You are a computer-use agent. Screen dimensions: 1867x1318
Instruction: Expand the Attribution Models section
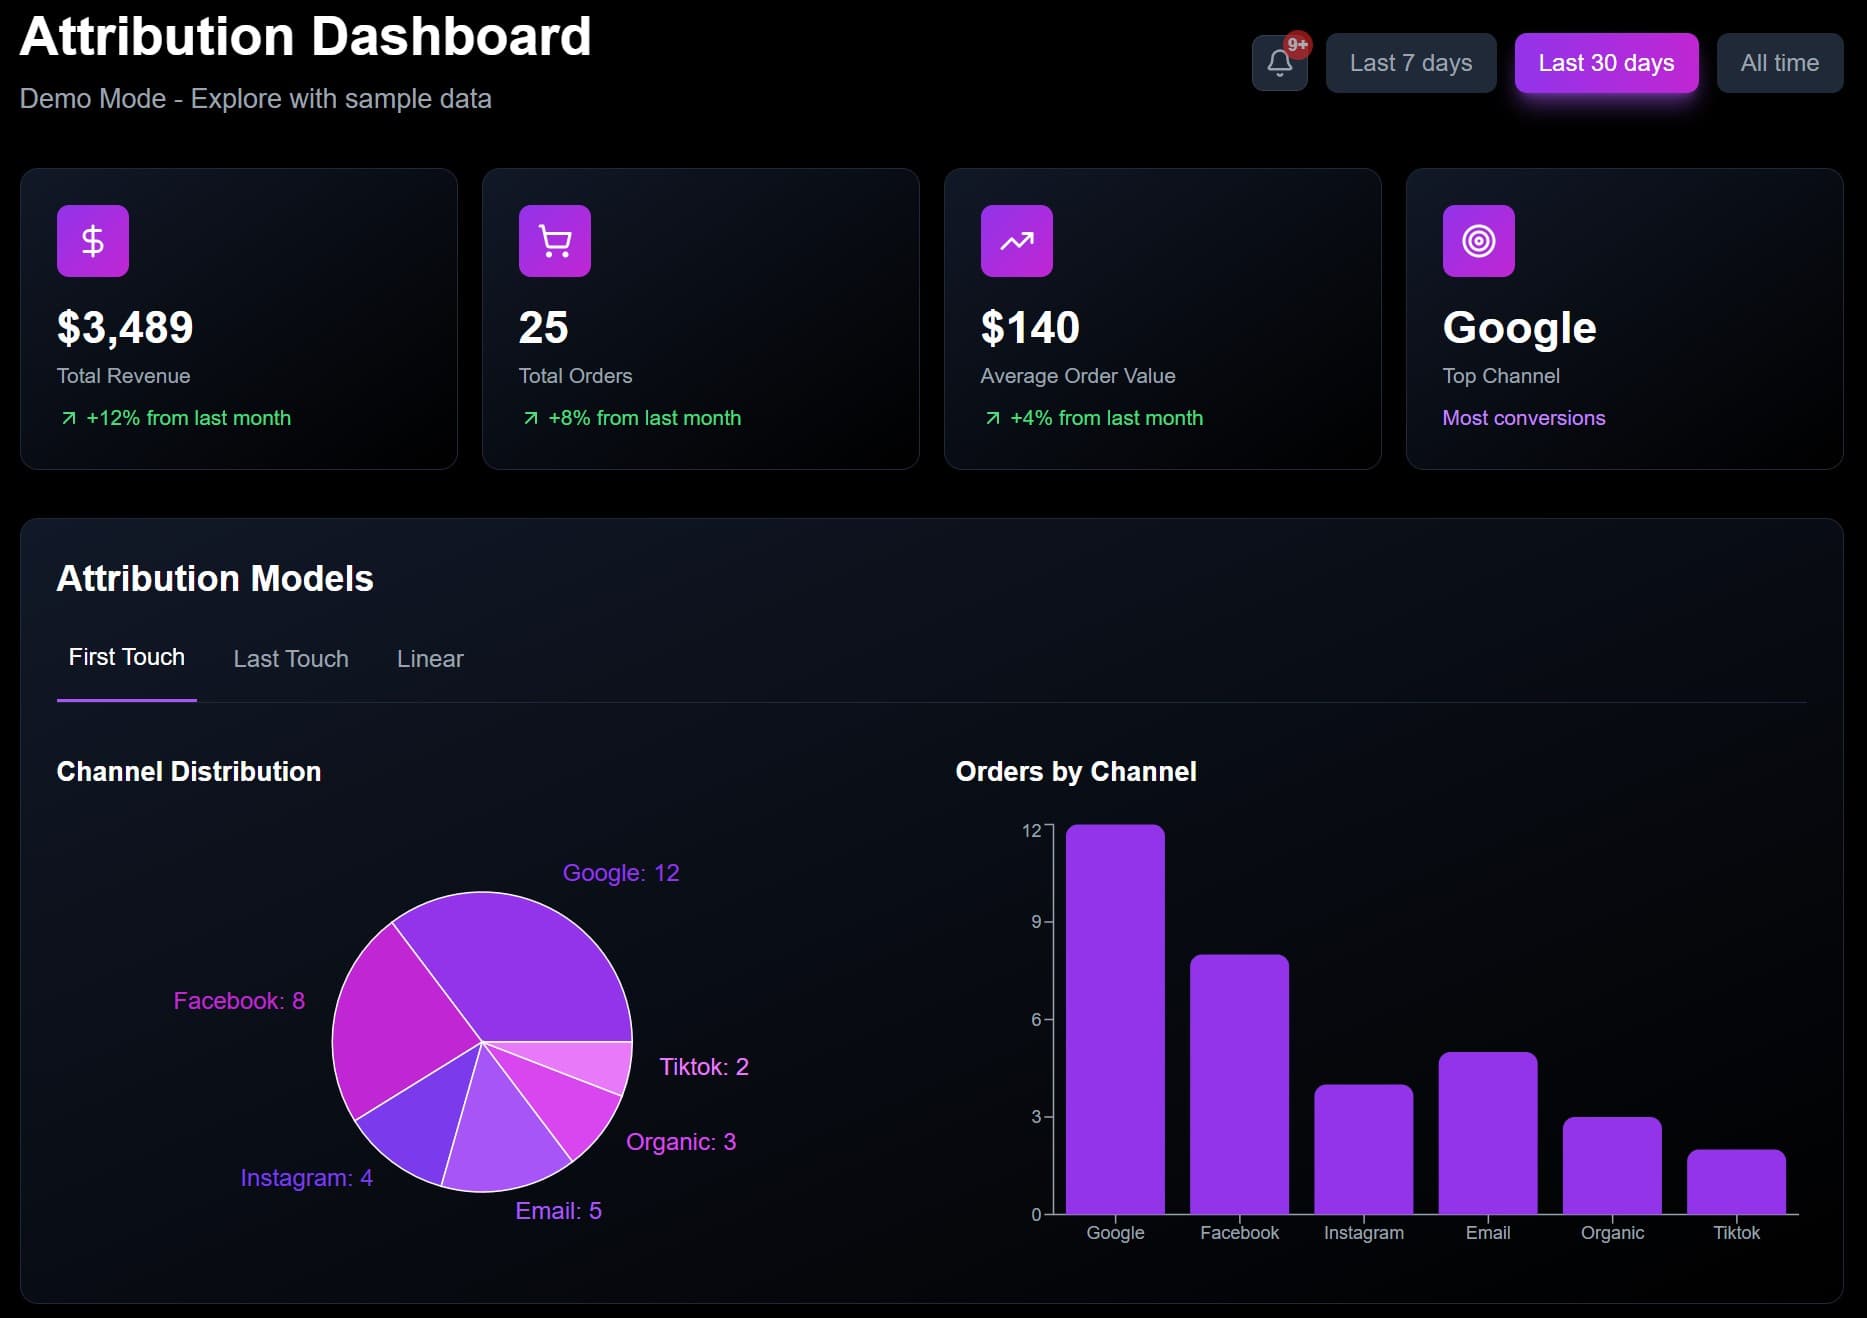[x=214, y=578]
